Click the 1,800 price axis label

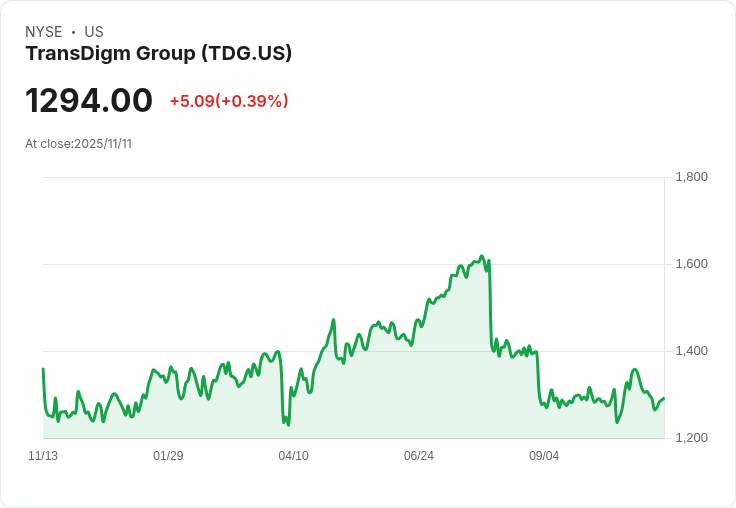tap(691, 177)
